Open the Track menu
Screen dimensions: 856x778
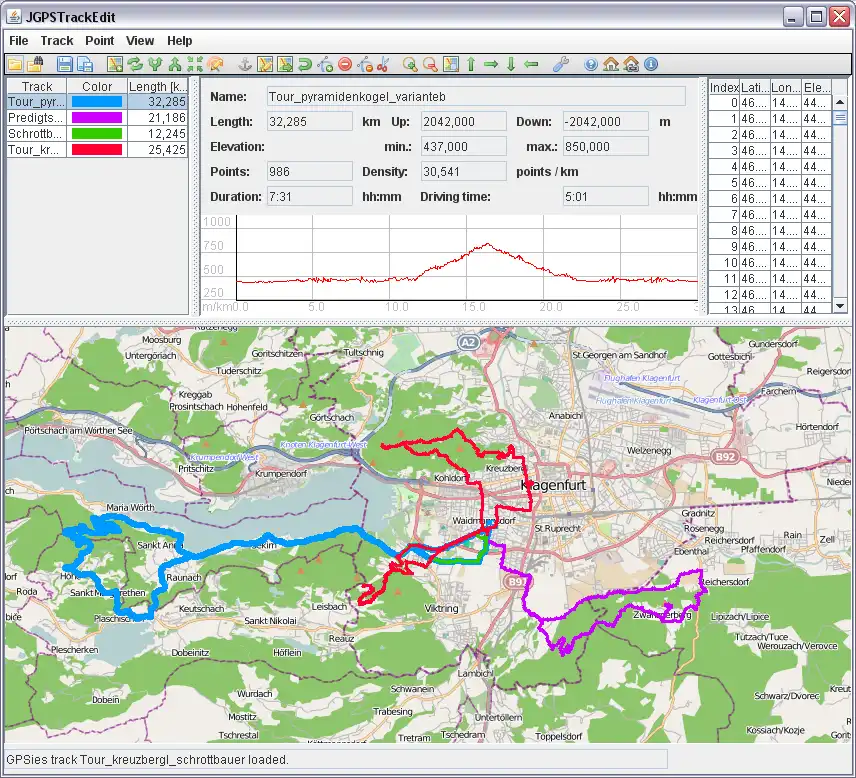(x=57, y=41)
